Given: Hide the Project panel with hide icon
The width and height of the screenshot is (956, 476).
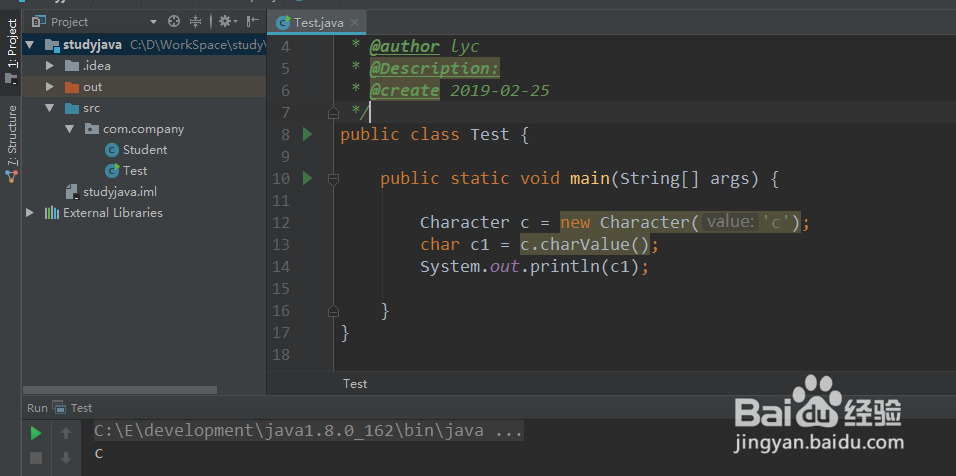Looking at the screenshot, I should click(253, 22).
